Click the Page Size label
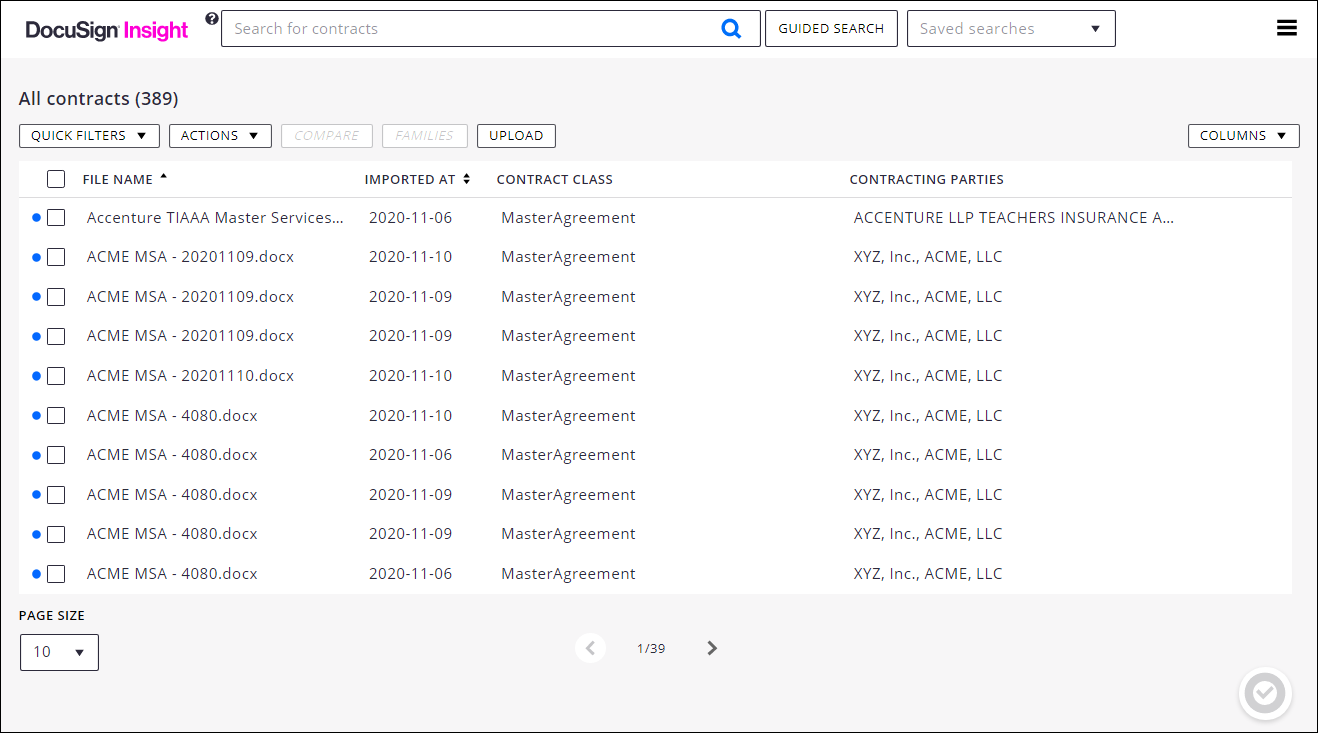1318x733 pixels. (x=52, y=616)
